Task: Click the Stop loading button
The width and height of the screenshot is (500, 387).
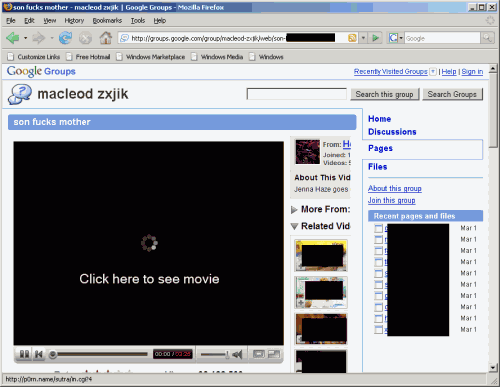Action: [x=85, y=38]
